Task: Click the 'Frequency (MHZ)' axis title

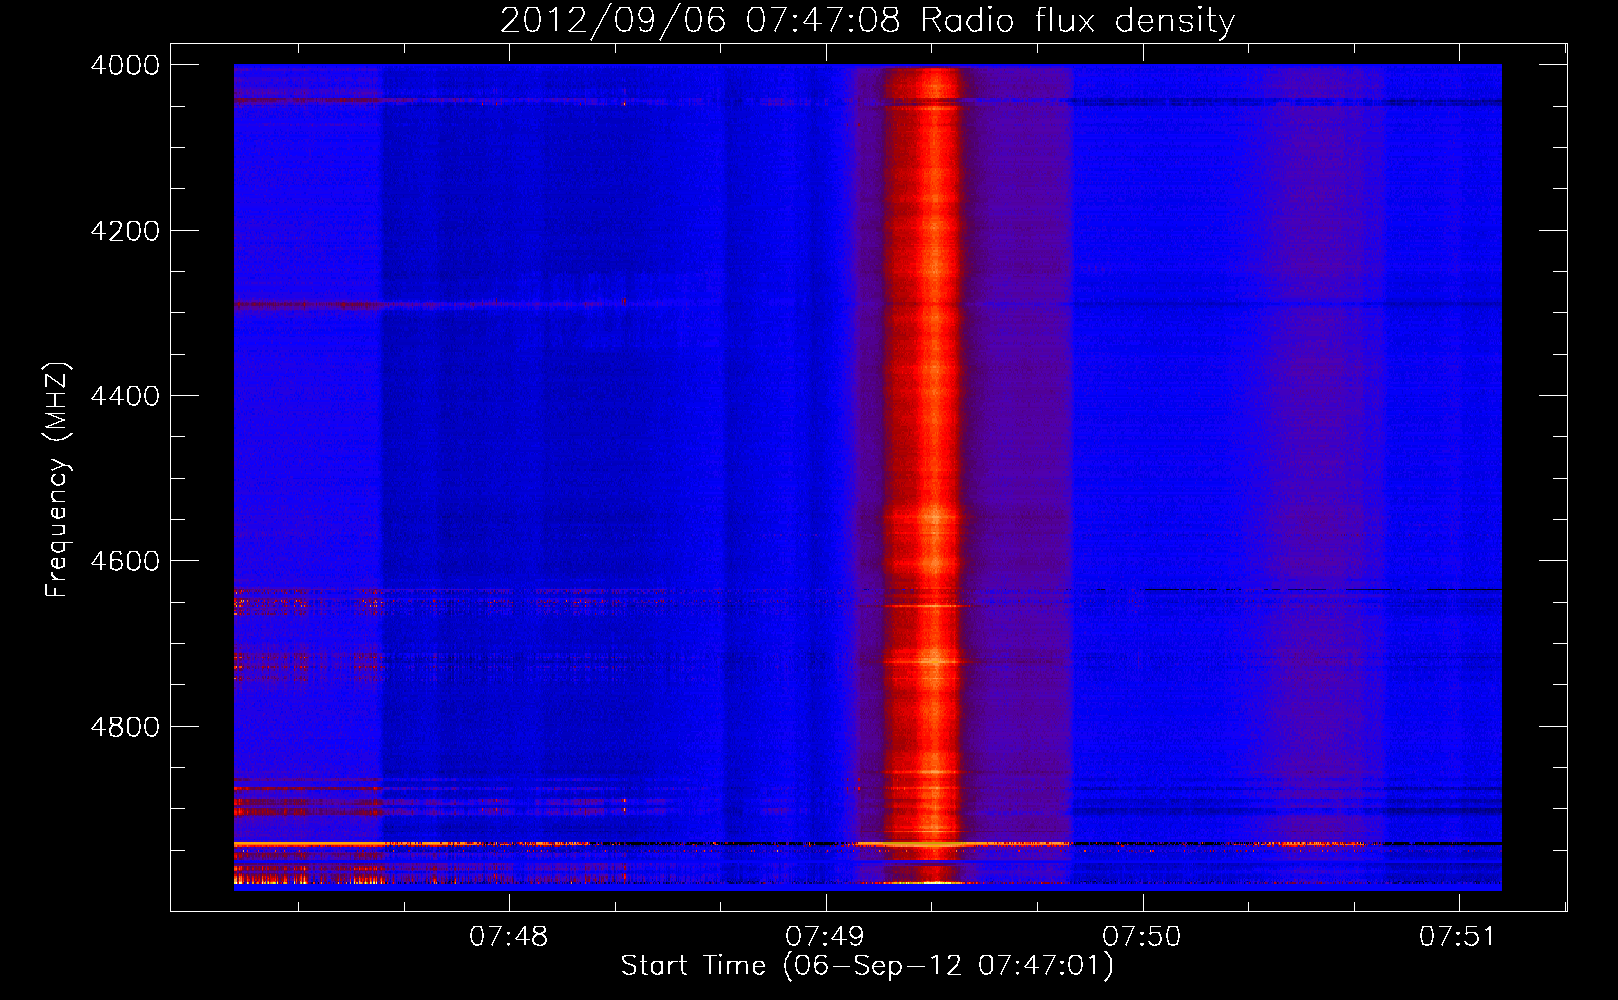Action: pos(58,480)
